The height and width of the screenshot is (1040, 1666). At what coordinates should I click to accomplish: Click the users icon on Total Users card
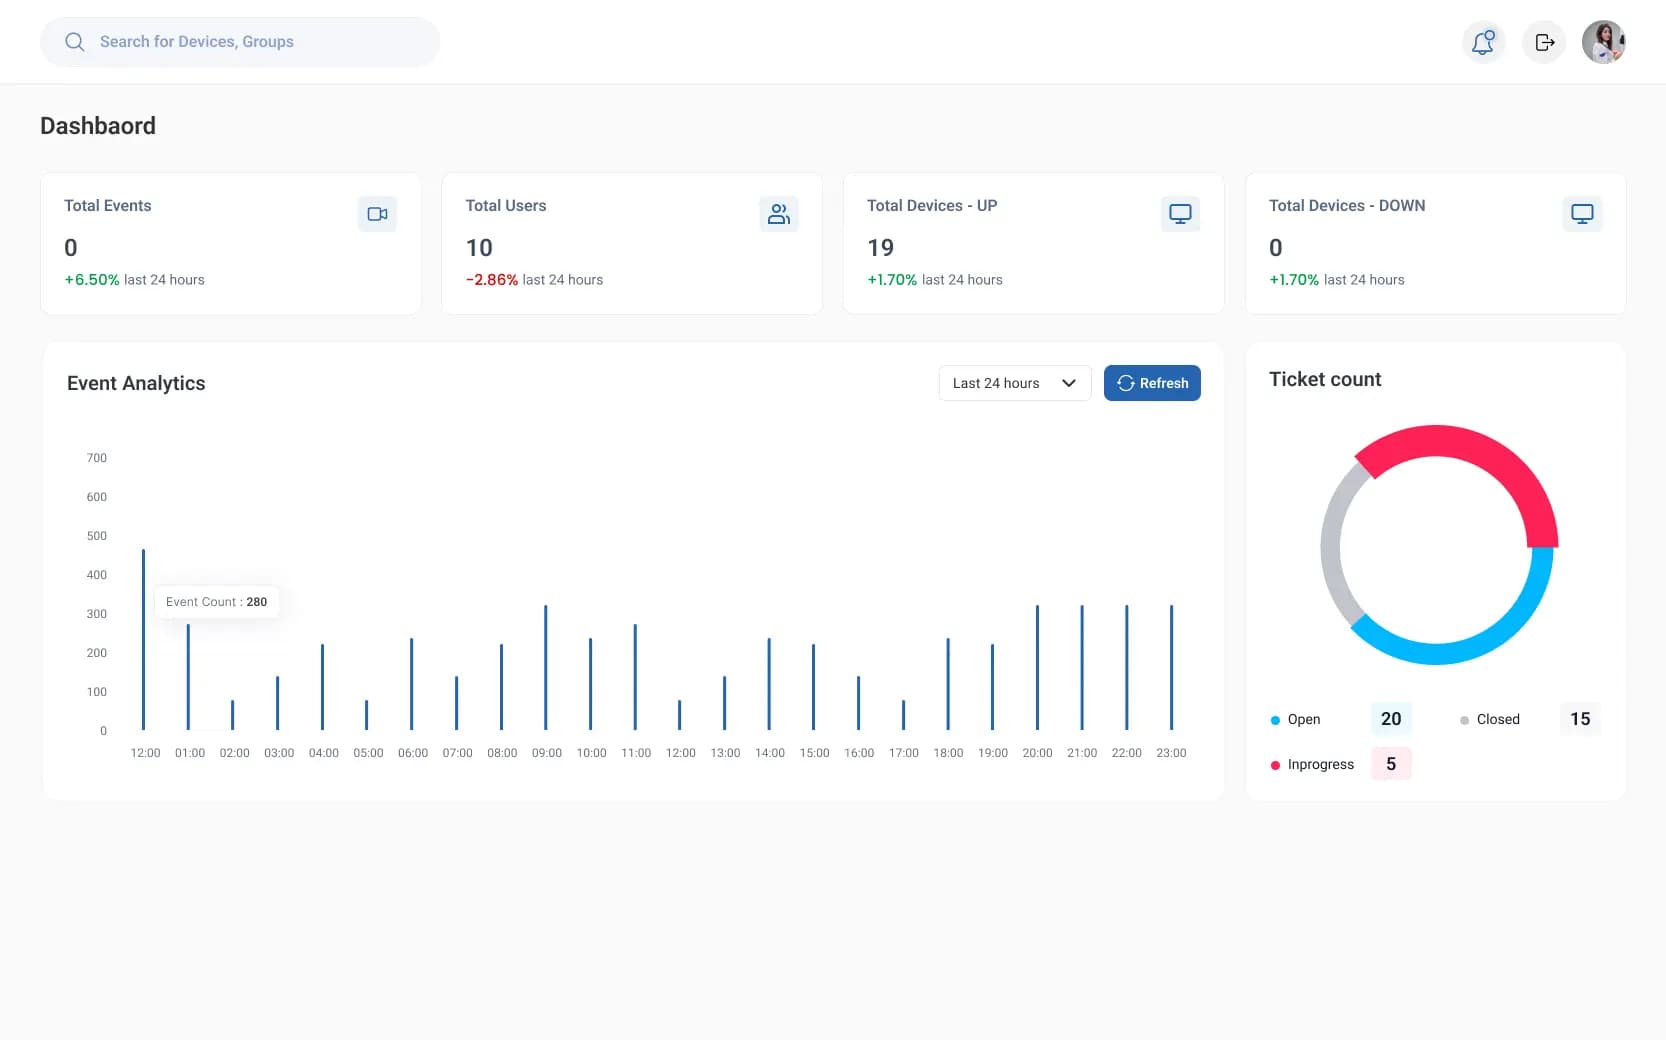pos(779,213)
